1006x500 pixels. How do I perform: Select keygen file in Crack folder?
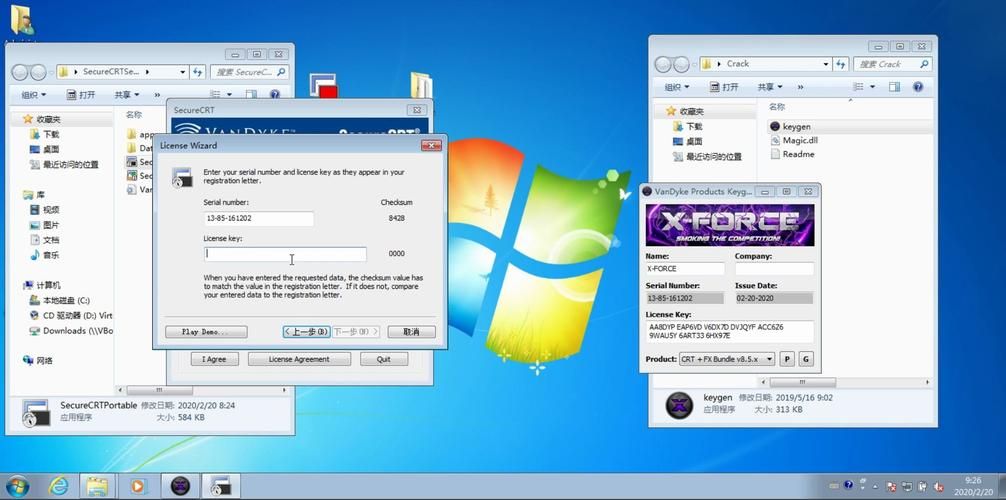pos(796,127)
